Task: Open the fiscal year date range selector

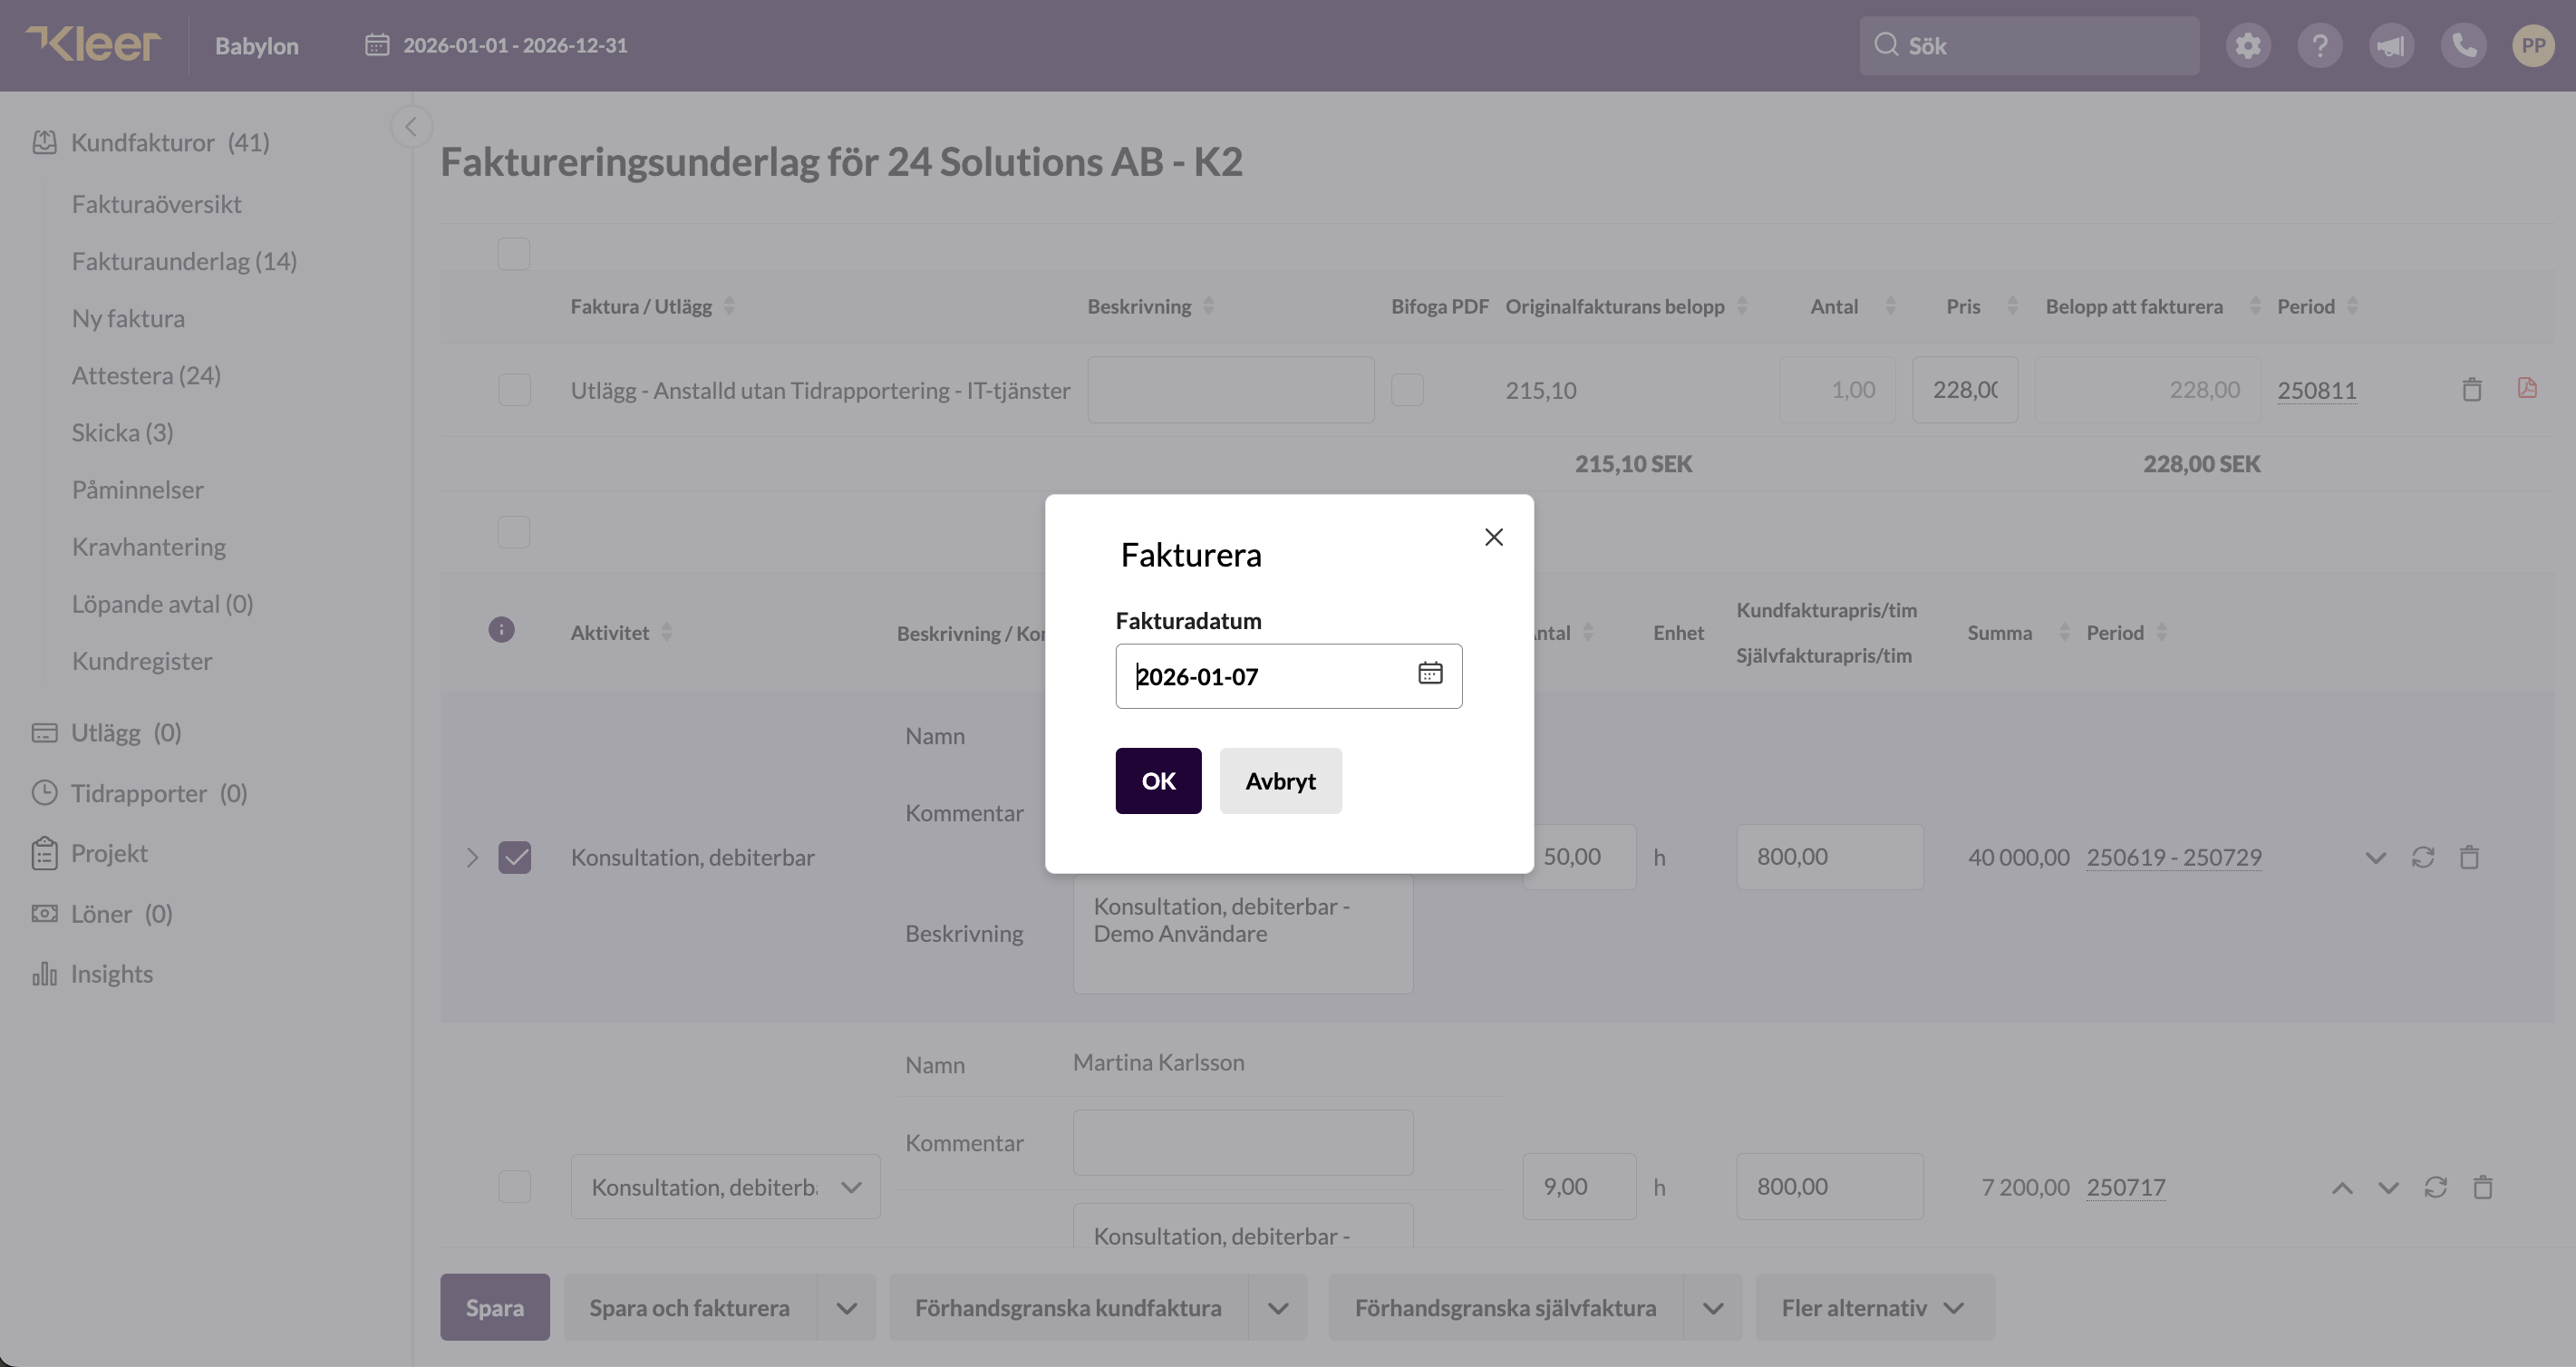Action: [x=496, y=45]
